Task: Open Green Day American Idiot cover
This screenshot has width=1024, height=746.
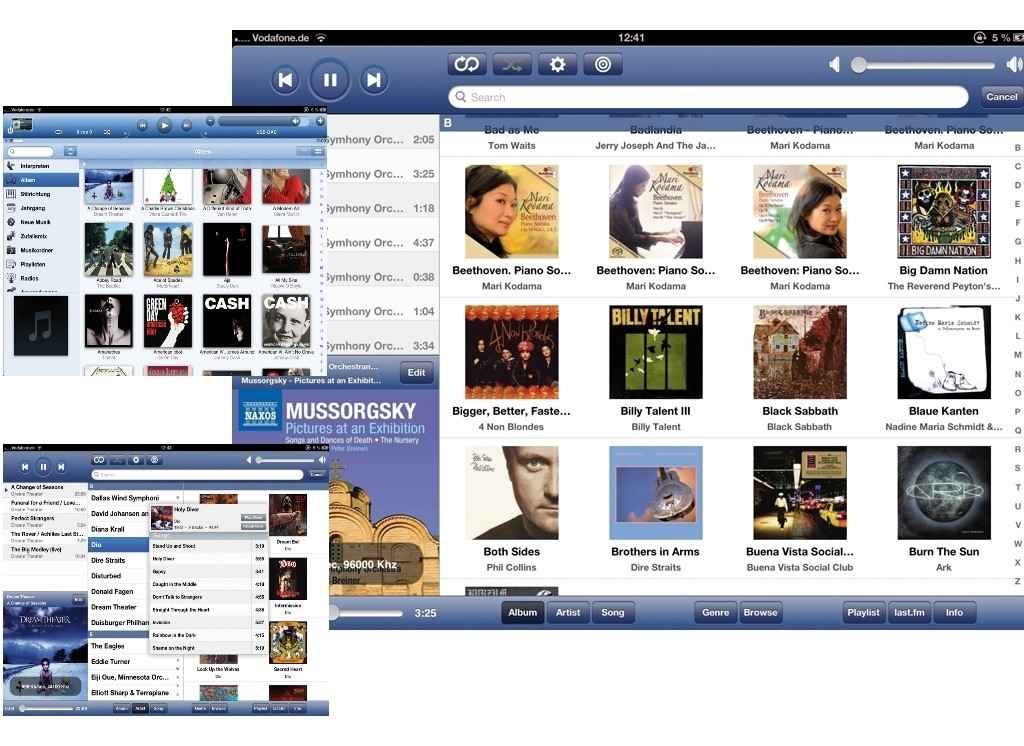Action: pos(168,321)
